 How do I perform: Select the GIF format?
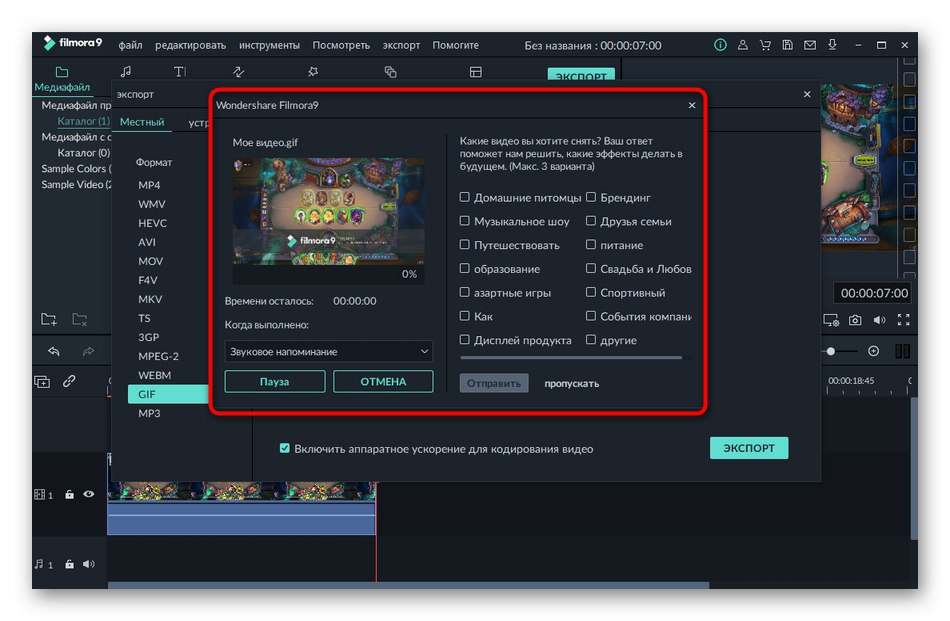click(168, 394)
